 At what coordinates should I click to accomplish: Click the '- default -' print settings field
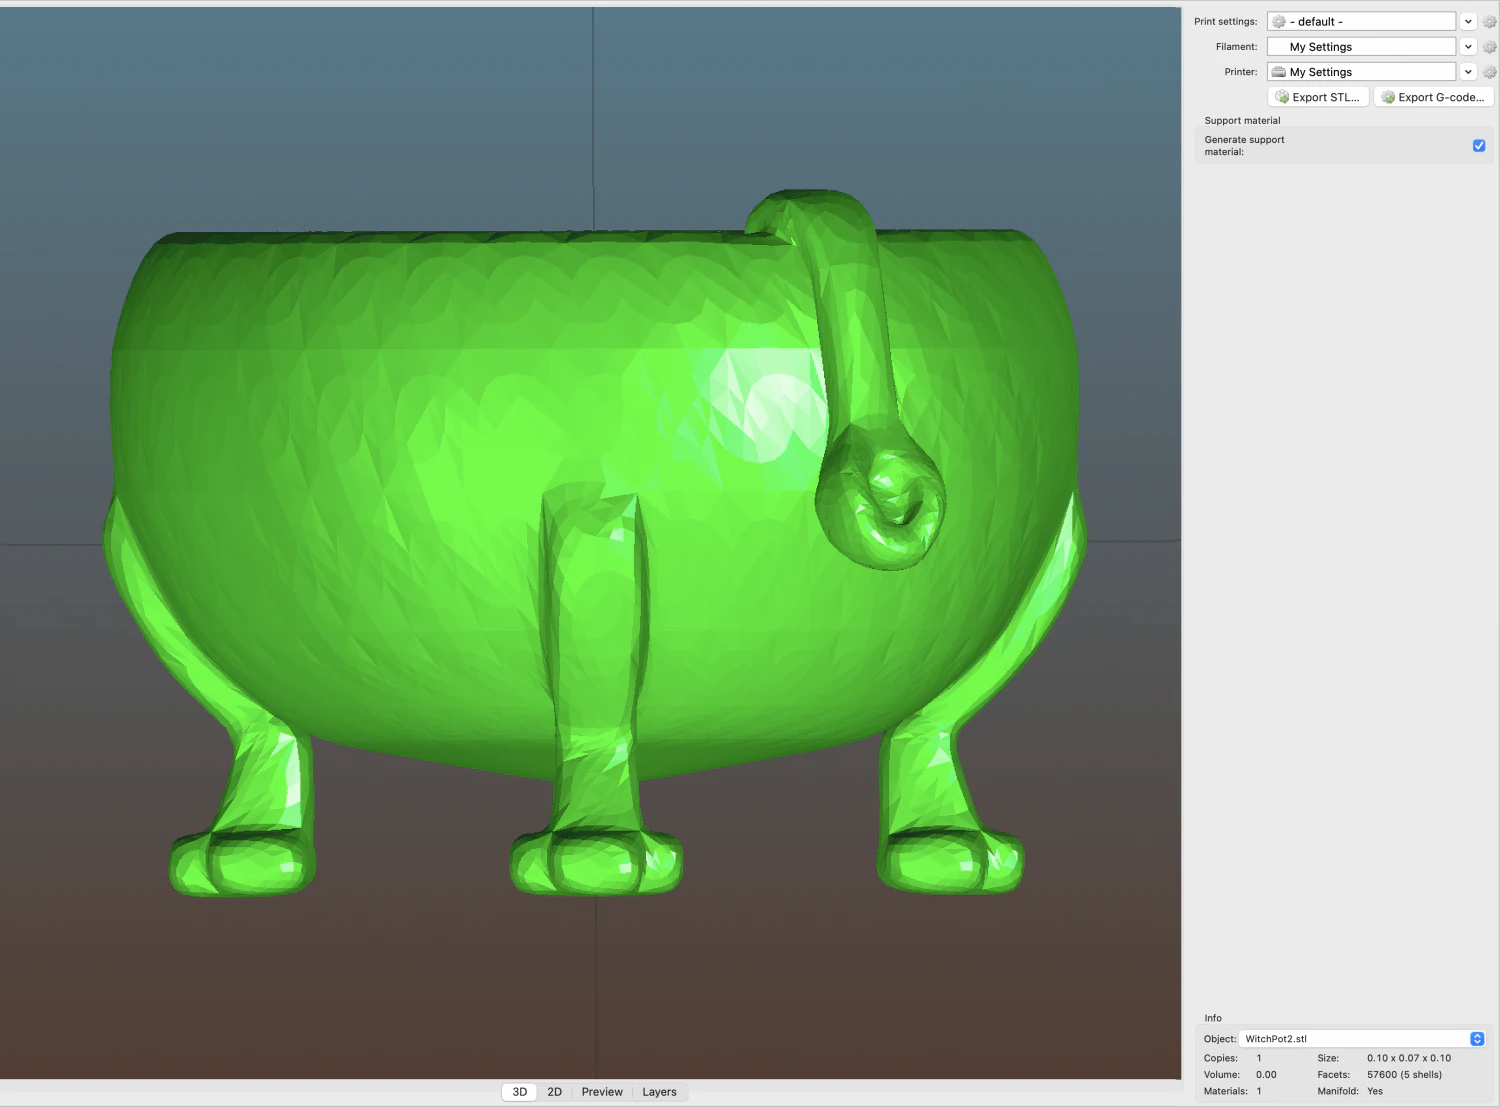(1361, 22)
